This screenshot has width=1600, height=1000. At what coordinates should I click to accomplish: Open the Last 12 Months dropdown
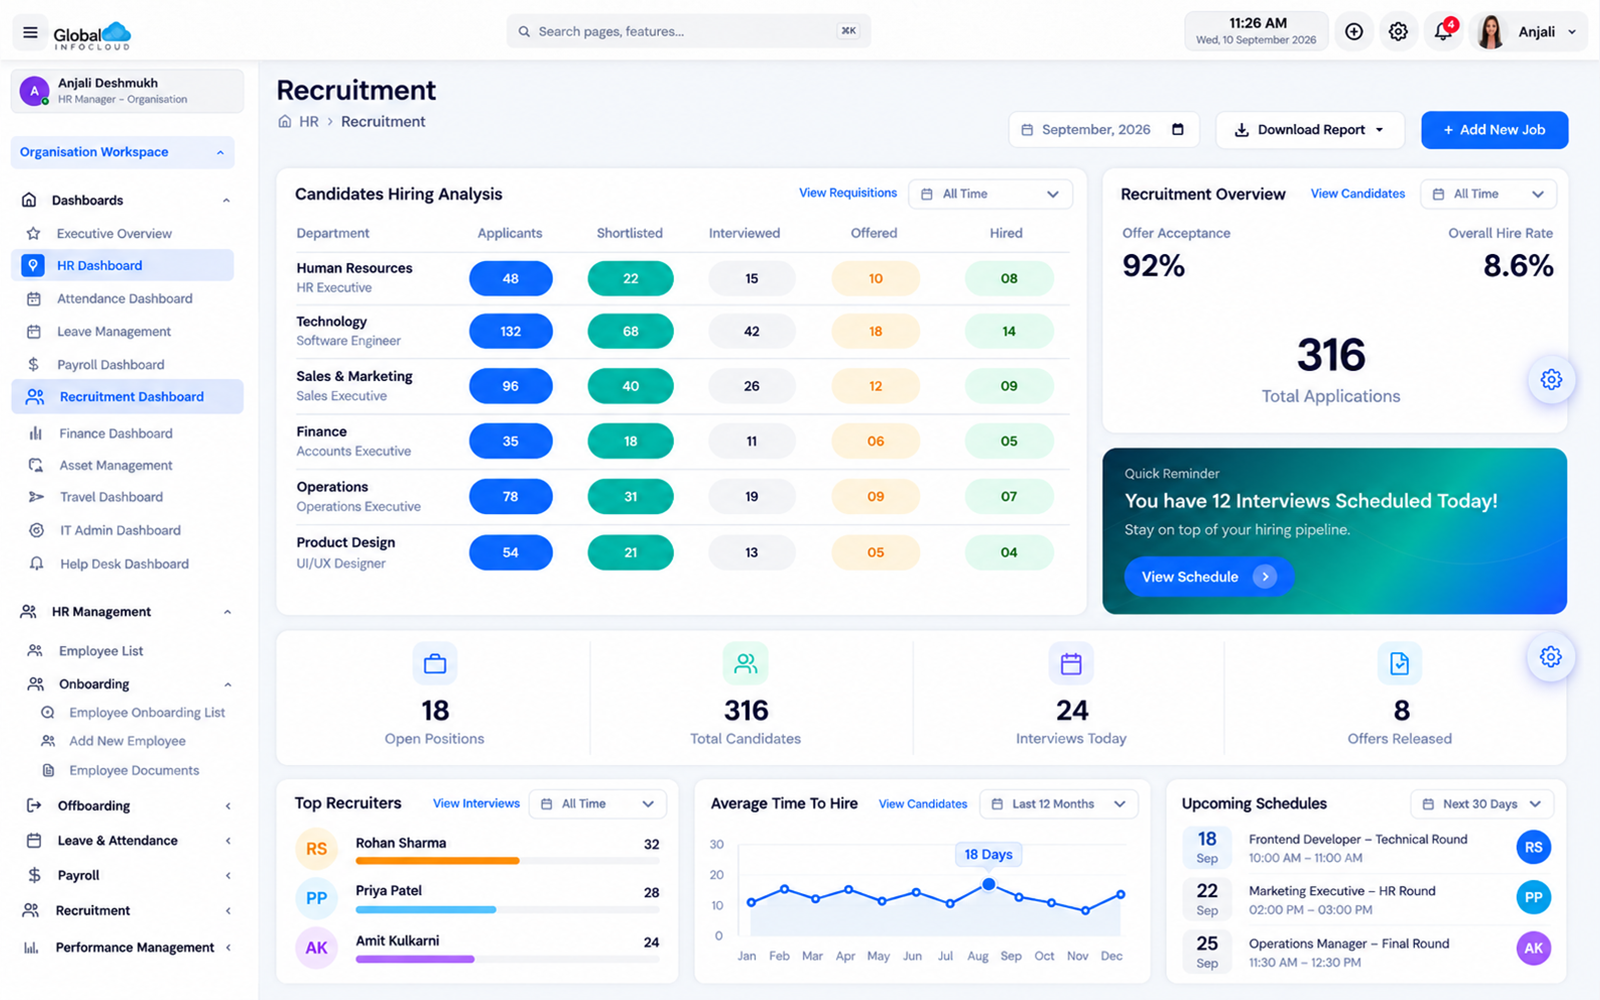pos(1058,804)
